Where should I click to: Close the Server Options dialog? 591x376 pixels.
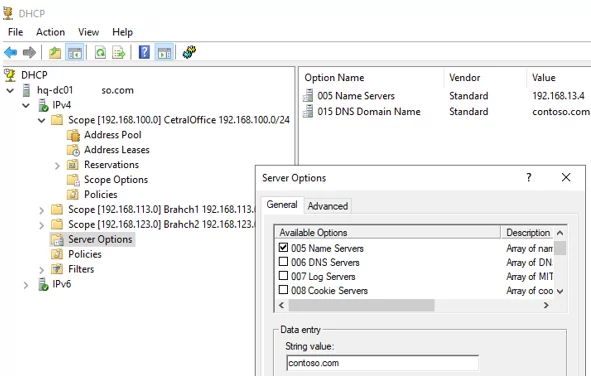[x=566, y=177]
